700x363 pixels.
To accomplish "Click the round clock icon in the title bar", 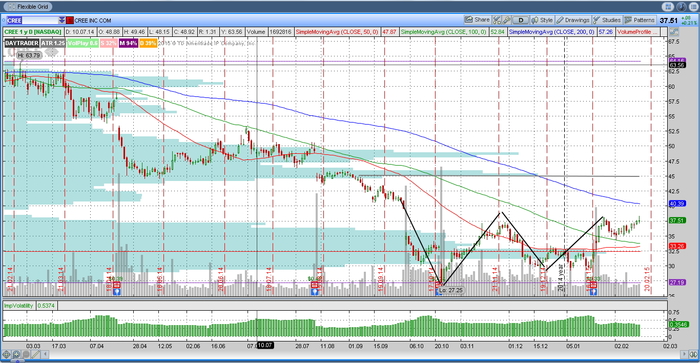I will coord(681,7).
